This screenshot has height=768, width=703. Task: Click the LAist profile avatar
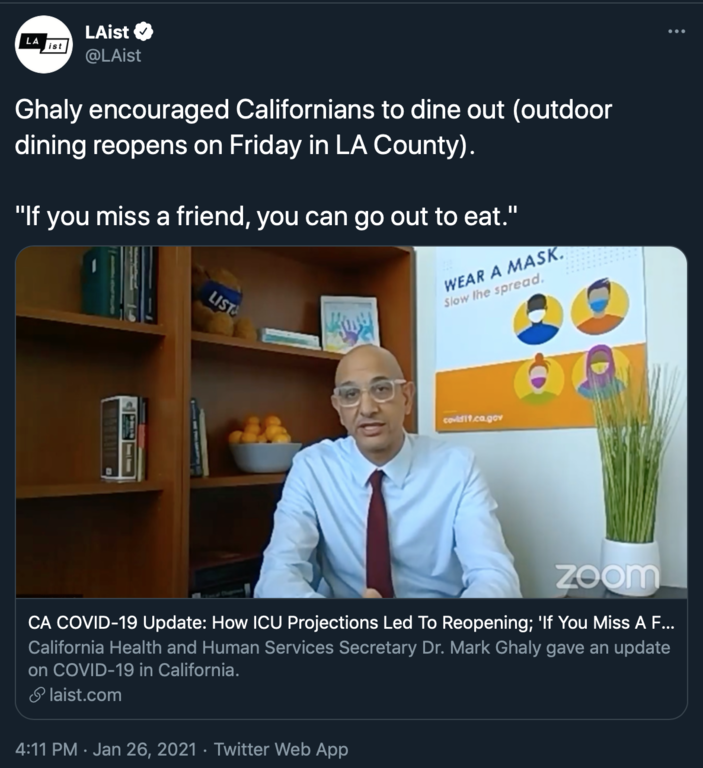tap(44, 44)
